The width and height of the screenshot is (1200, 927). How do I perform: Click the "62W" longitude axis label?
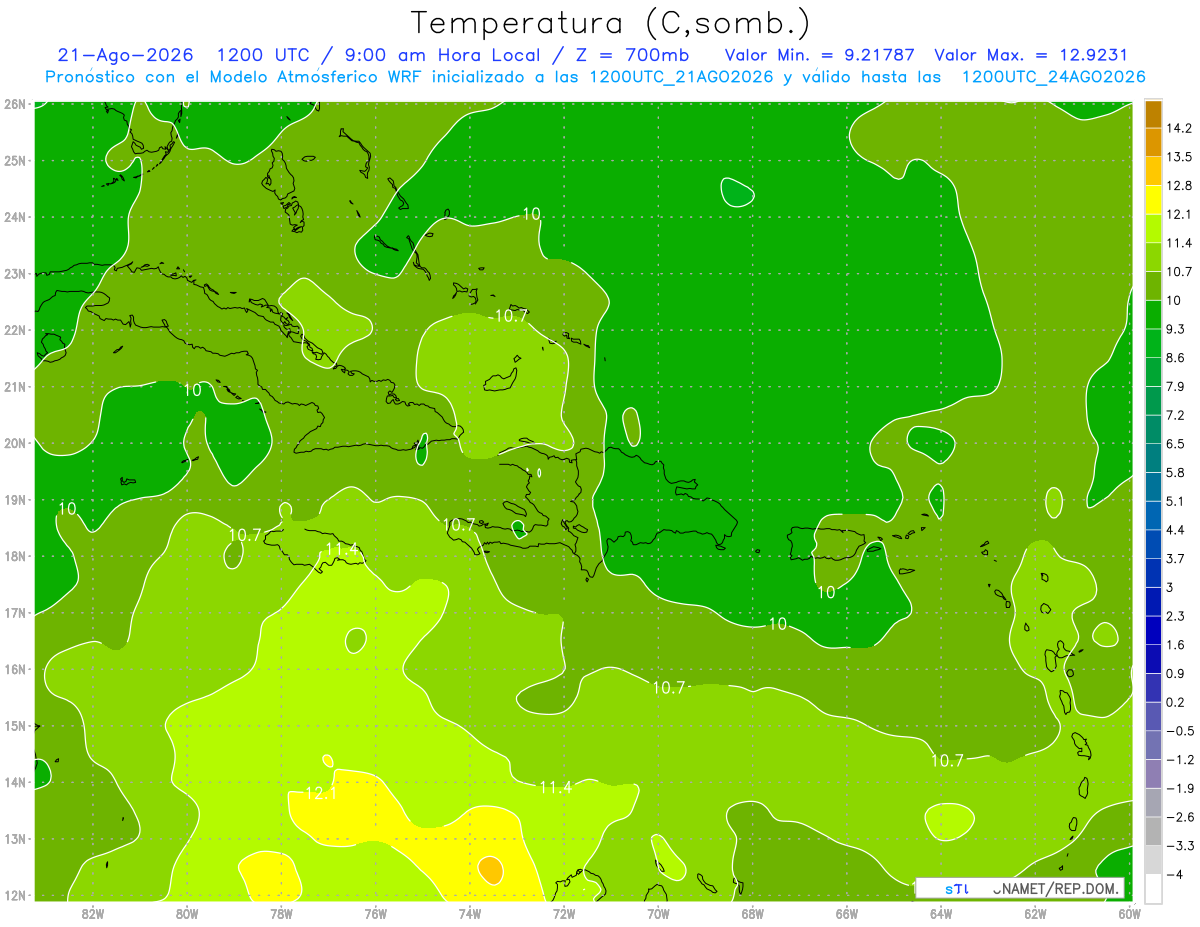pyautogui.click(x=1035, y=913)
